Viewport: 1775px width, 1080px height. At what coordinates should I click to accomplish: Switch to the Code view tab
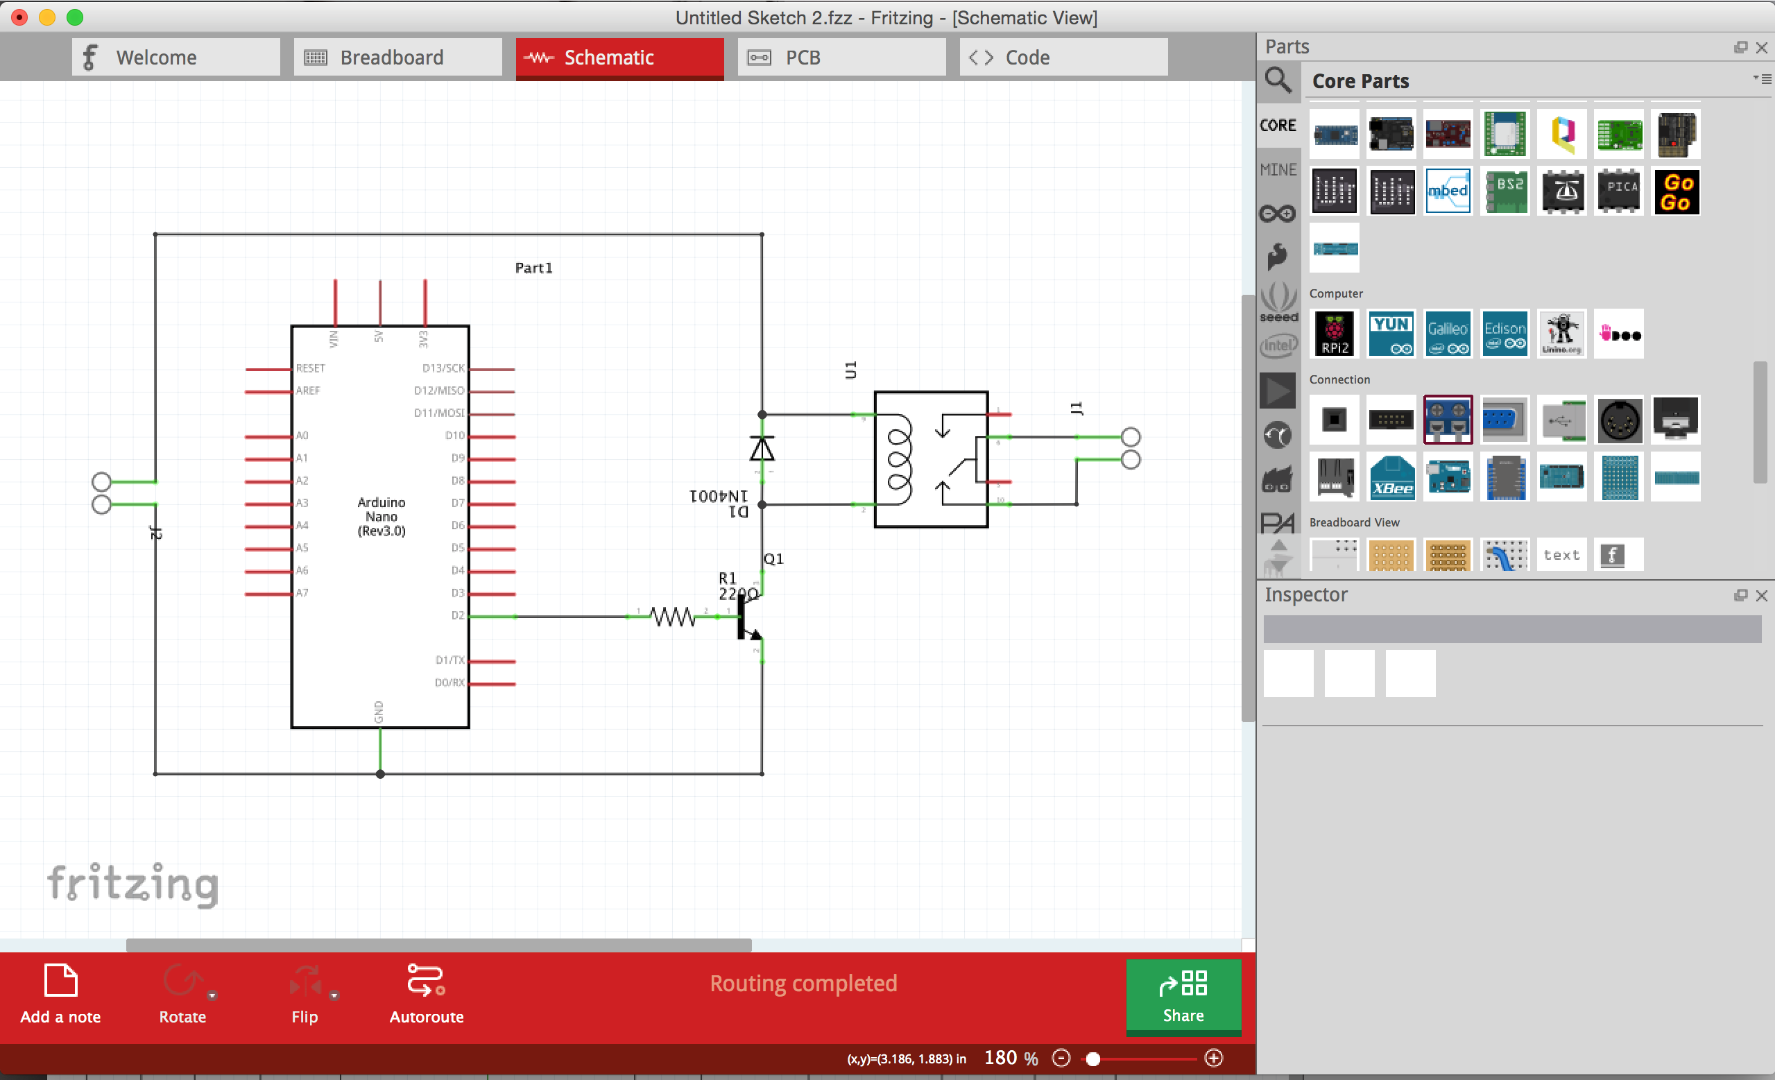(1064, 57)
